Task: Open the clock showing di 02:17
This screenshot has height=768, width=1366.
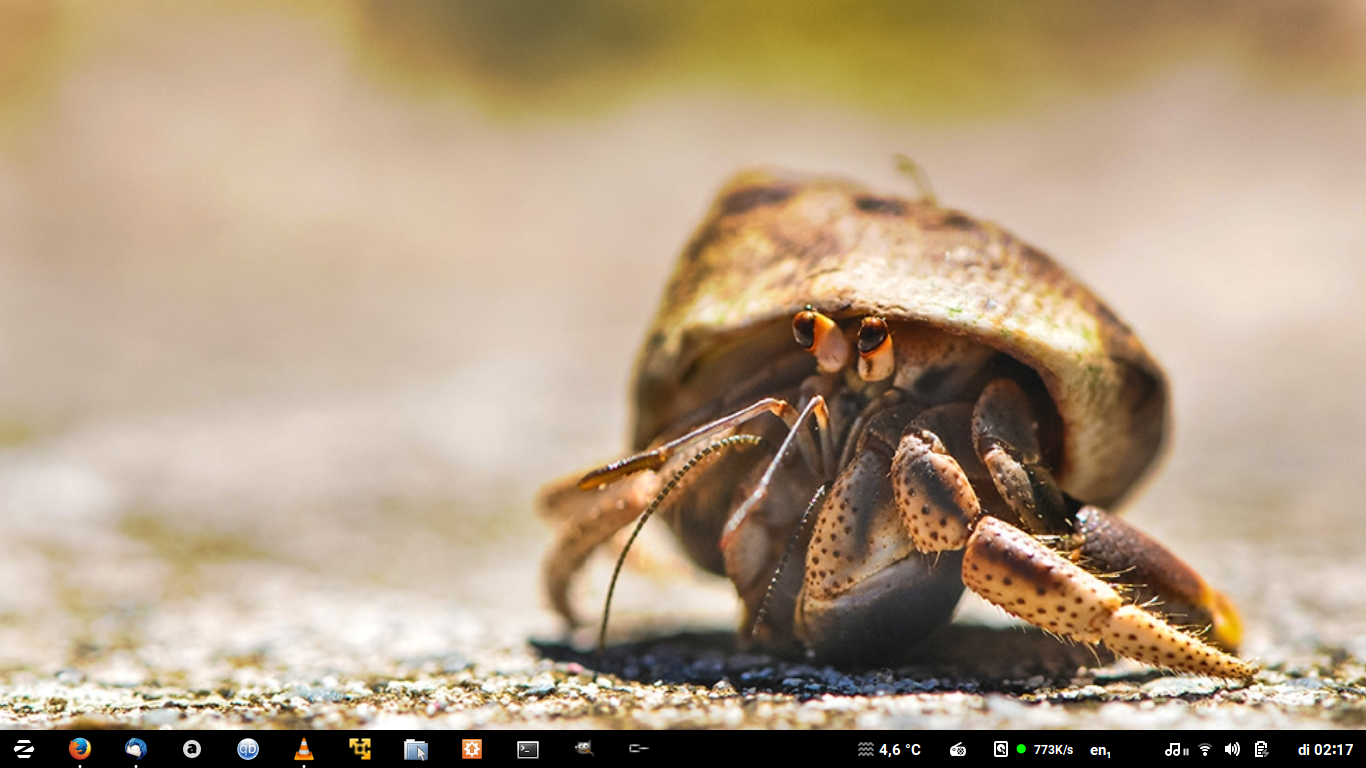Action: (1326, 749)
